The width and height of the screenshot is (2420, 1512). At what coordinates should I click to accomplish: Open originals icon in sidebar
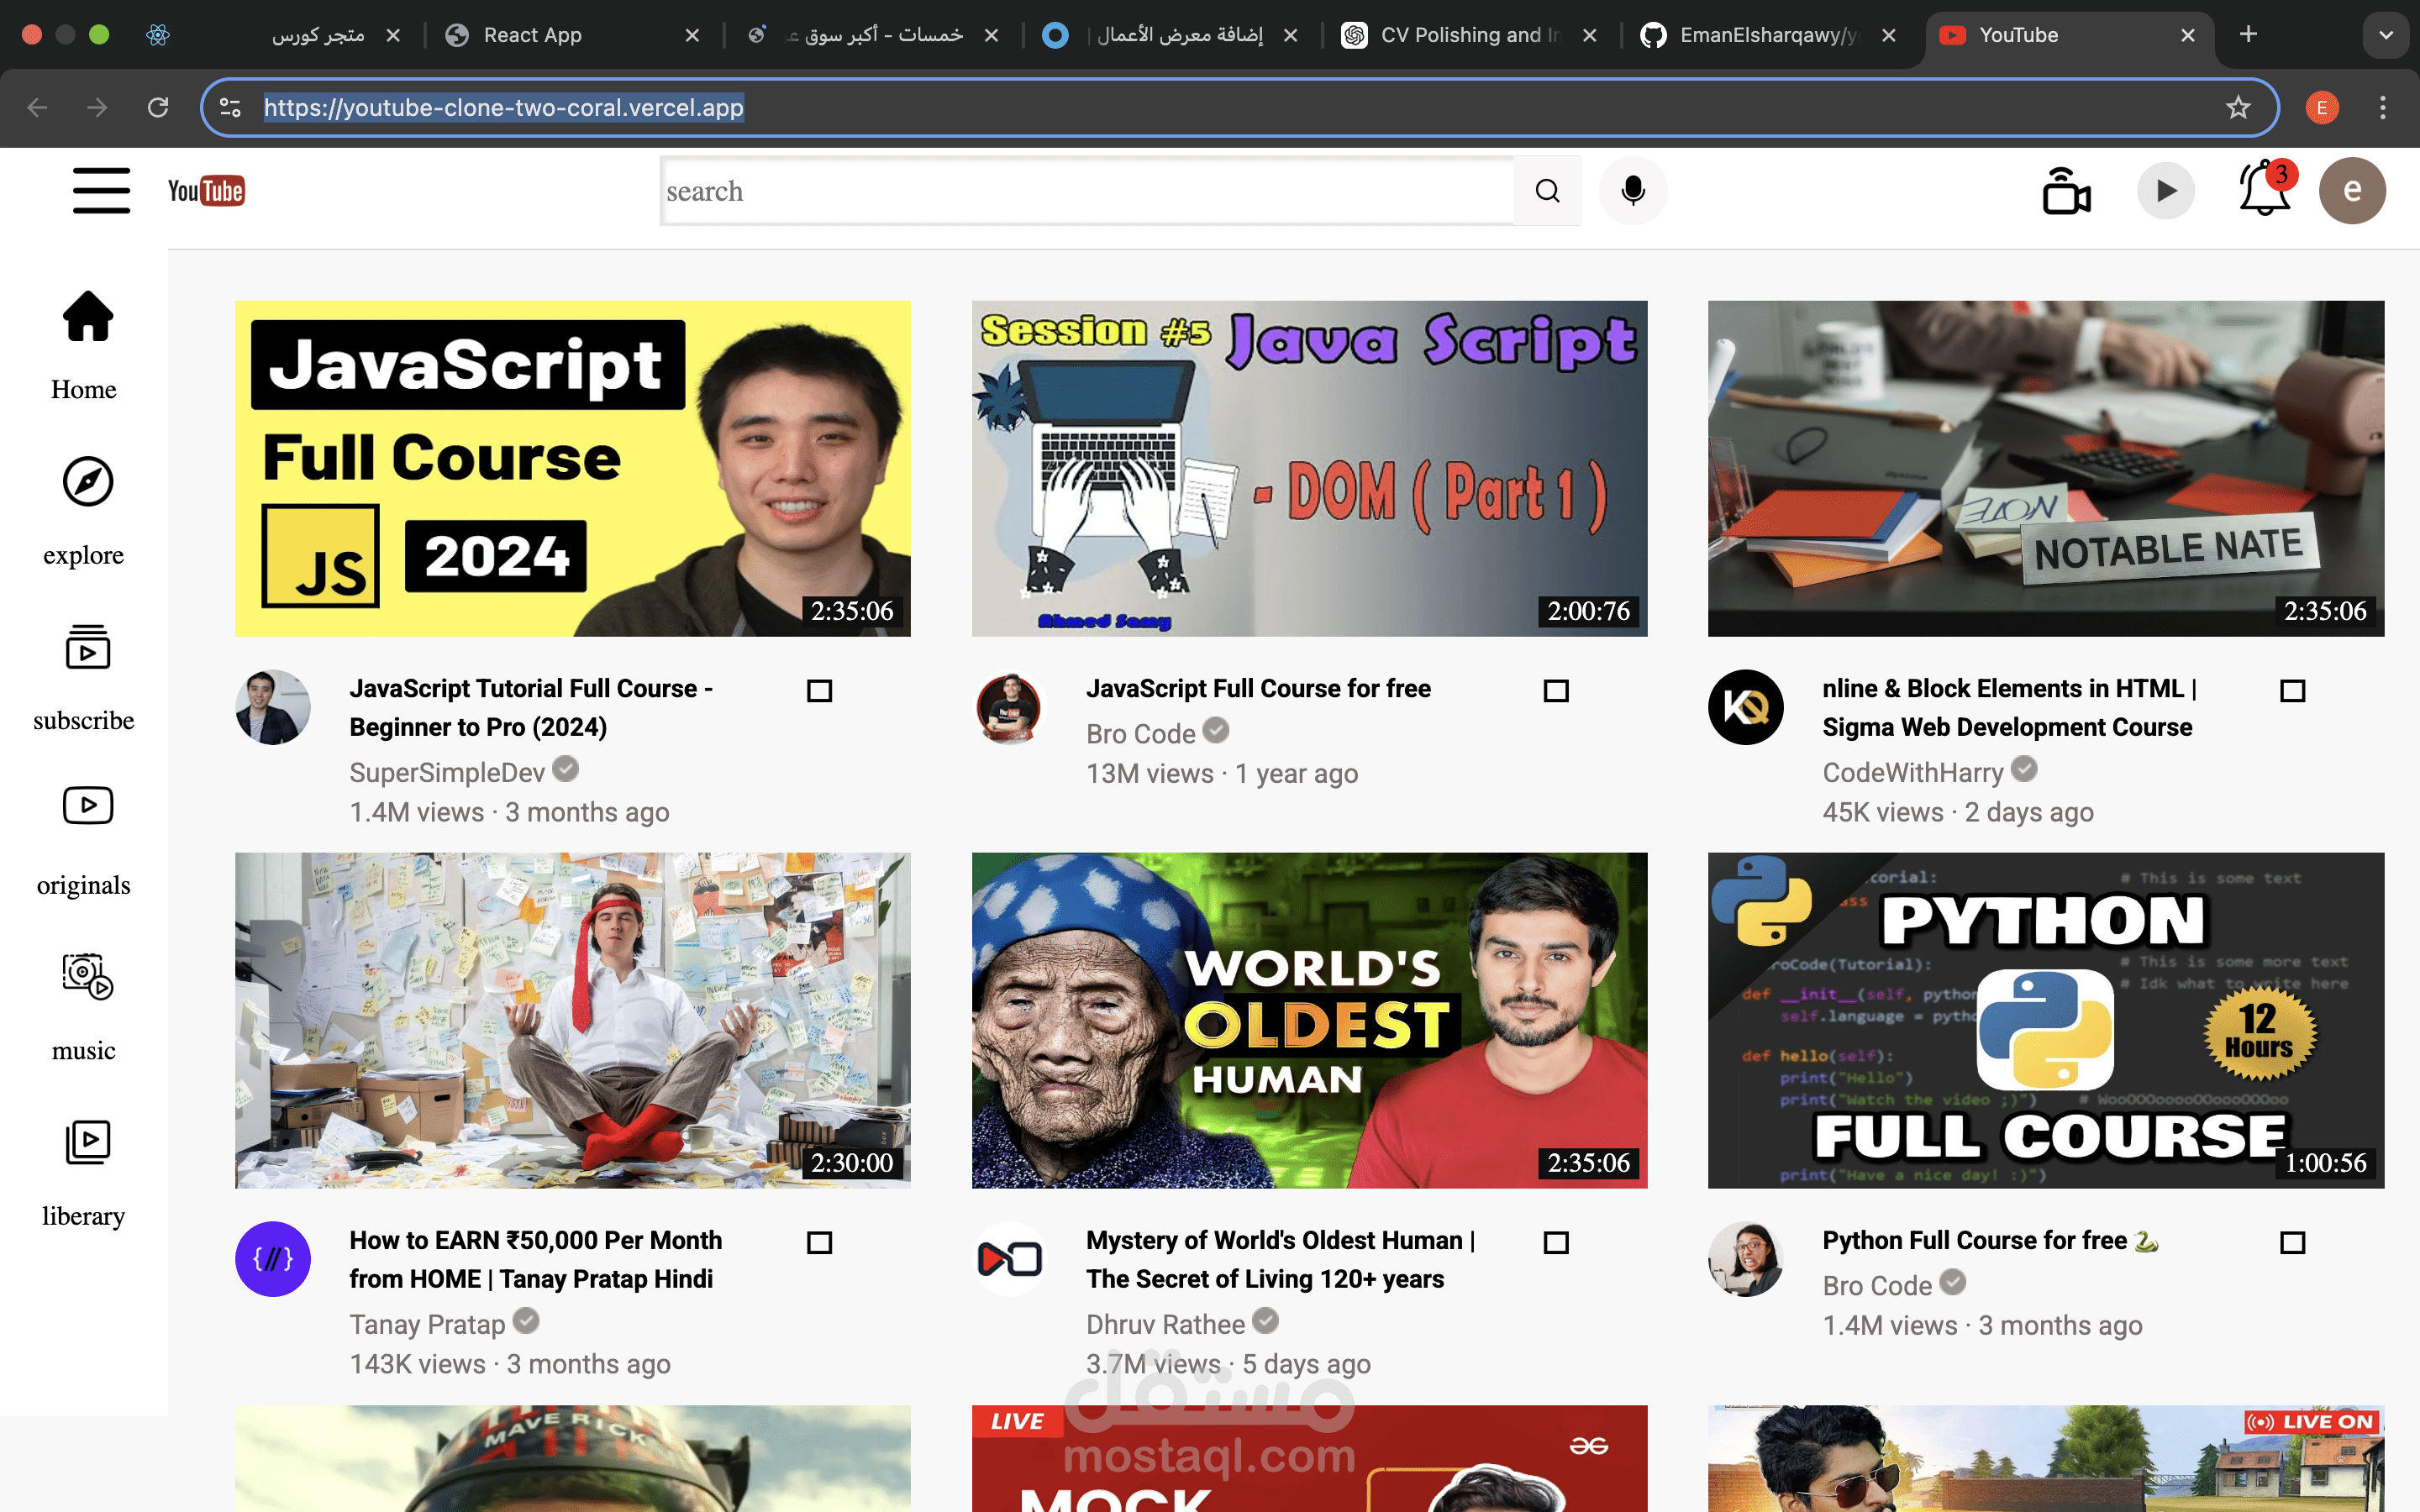coord(87,805)
